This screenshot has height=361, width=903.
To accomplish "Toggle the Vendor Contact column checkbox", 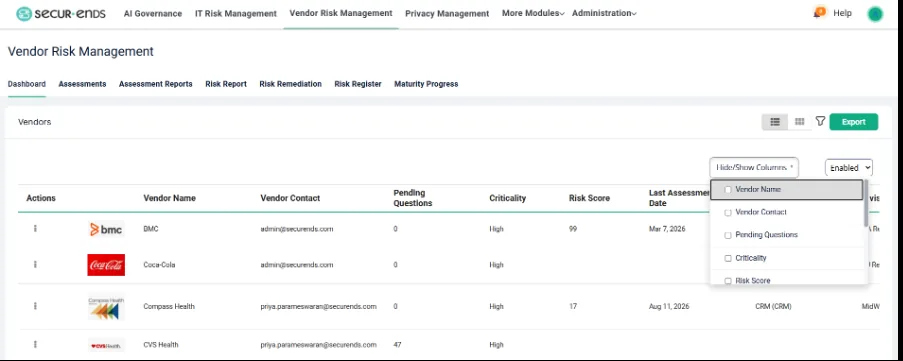I will point(728,212).
